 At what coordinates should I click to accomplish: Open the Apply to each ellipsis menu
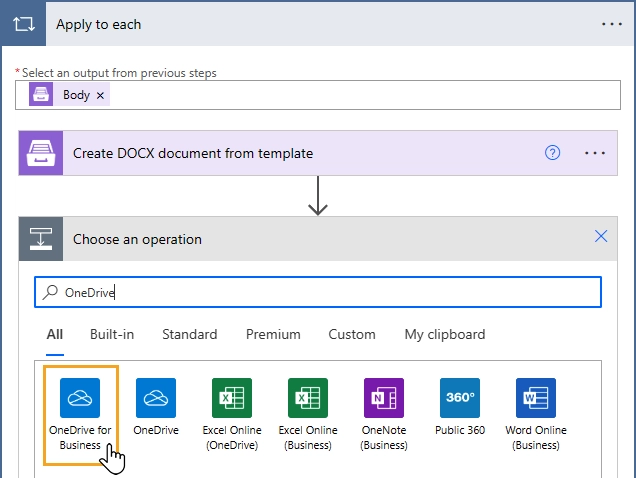(x=612, y=24)
